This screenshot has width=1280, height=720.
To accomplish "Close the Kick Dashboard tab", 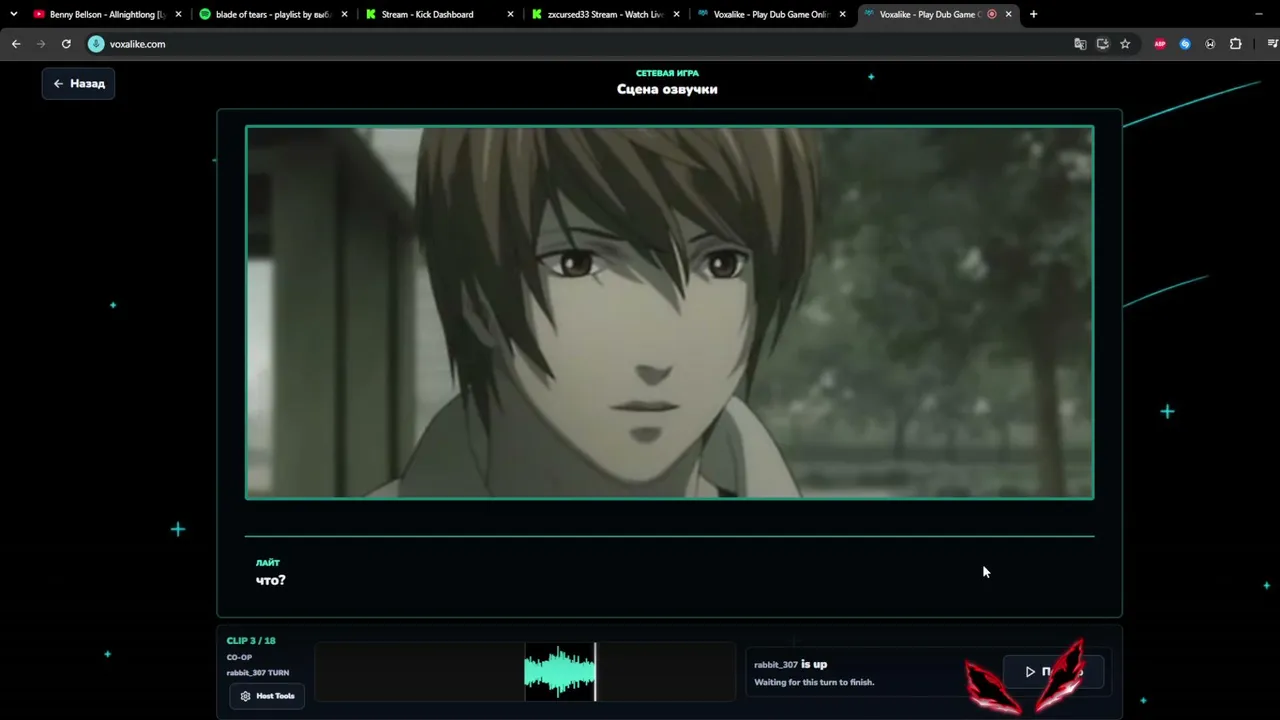I will (x=510, y=14).
